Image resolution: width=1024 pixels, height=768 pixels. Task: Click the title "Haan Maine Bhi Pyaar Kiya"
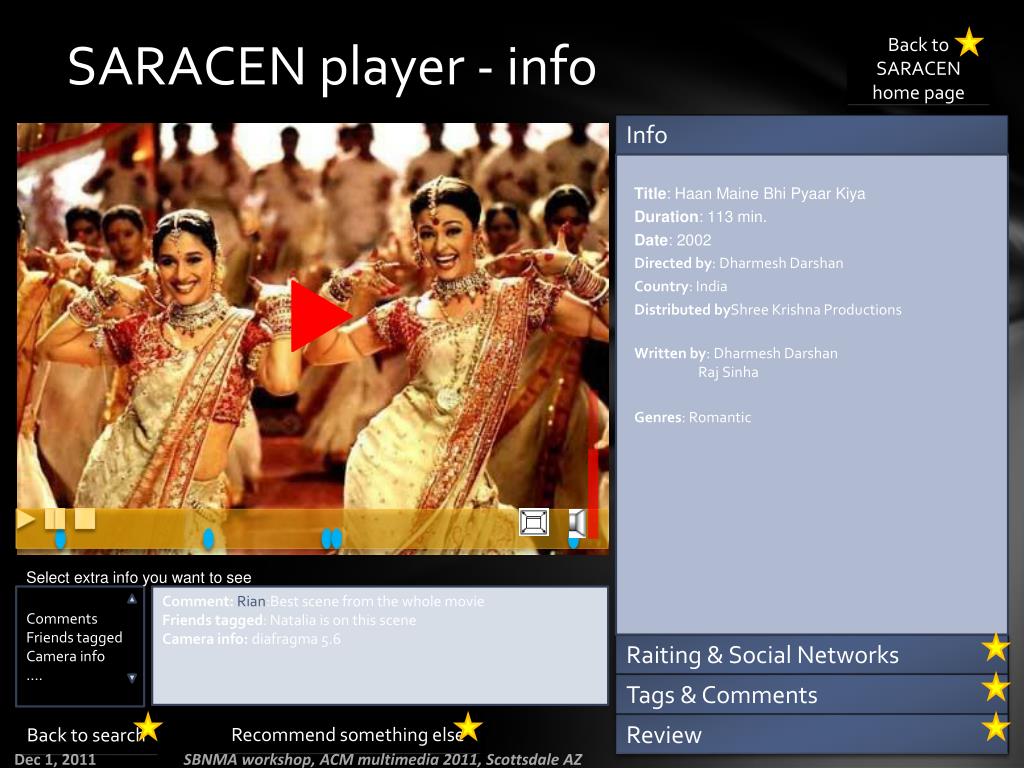coord(770,193)
